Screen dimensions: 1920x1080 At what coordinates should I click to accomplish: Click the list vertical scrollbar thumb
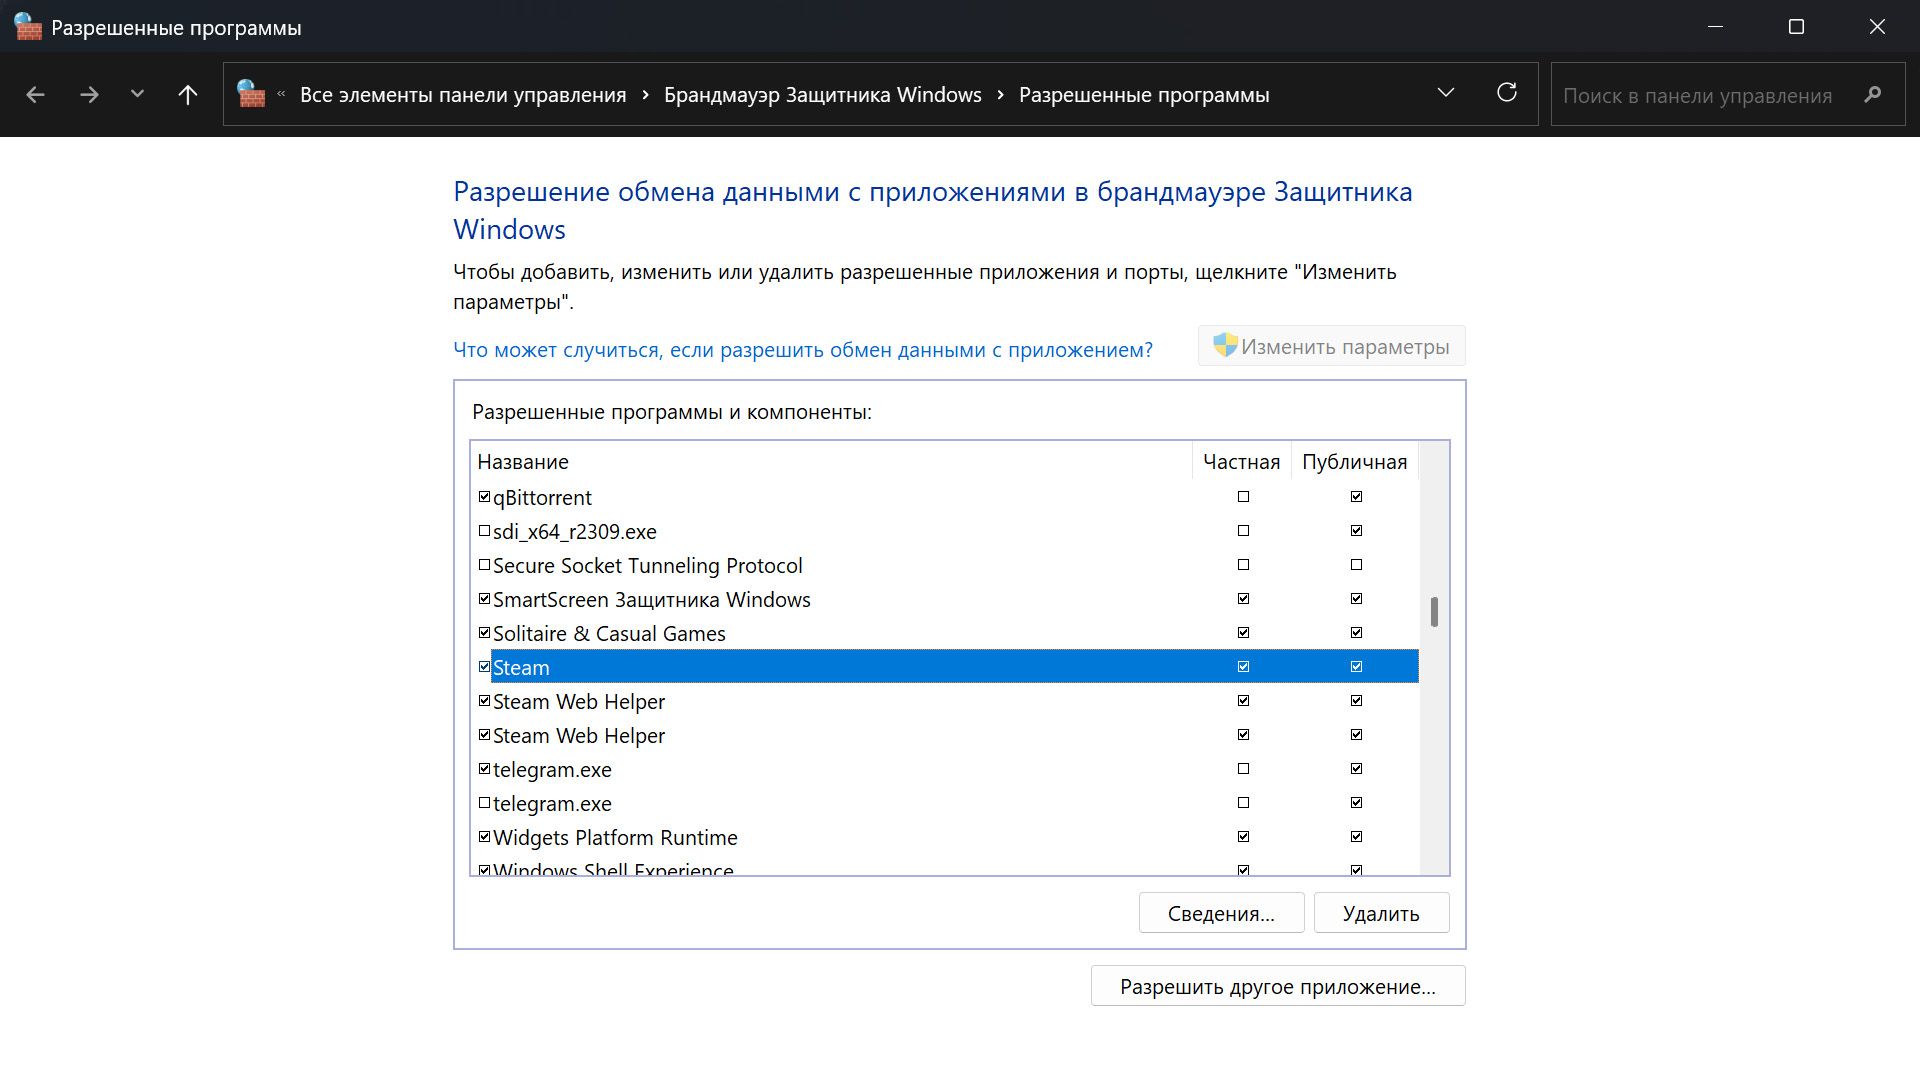tap(1433, 612)
